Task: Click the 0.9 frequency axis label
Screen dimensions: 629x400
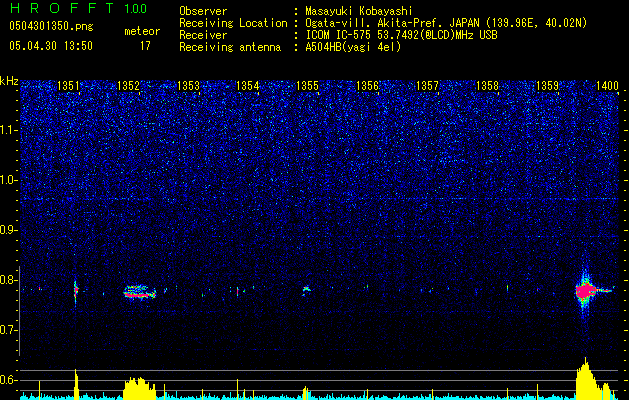Action: (8, 230)
